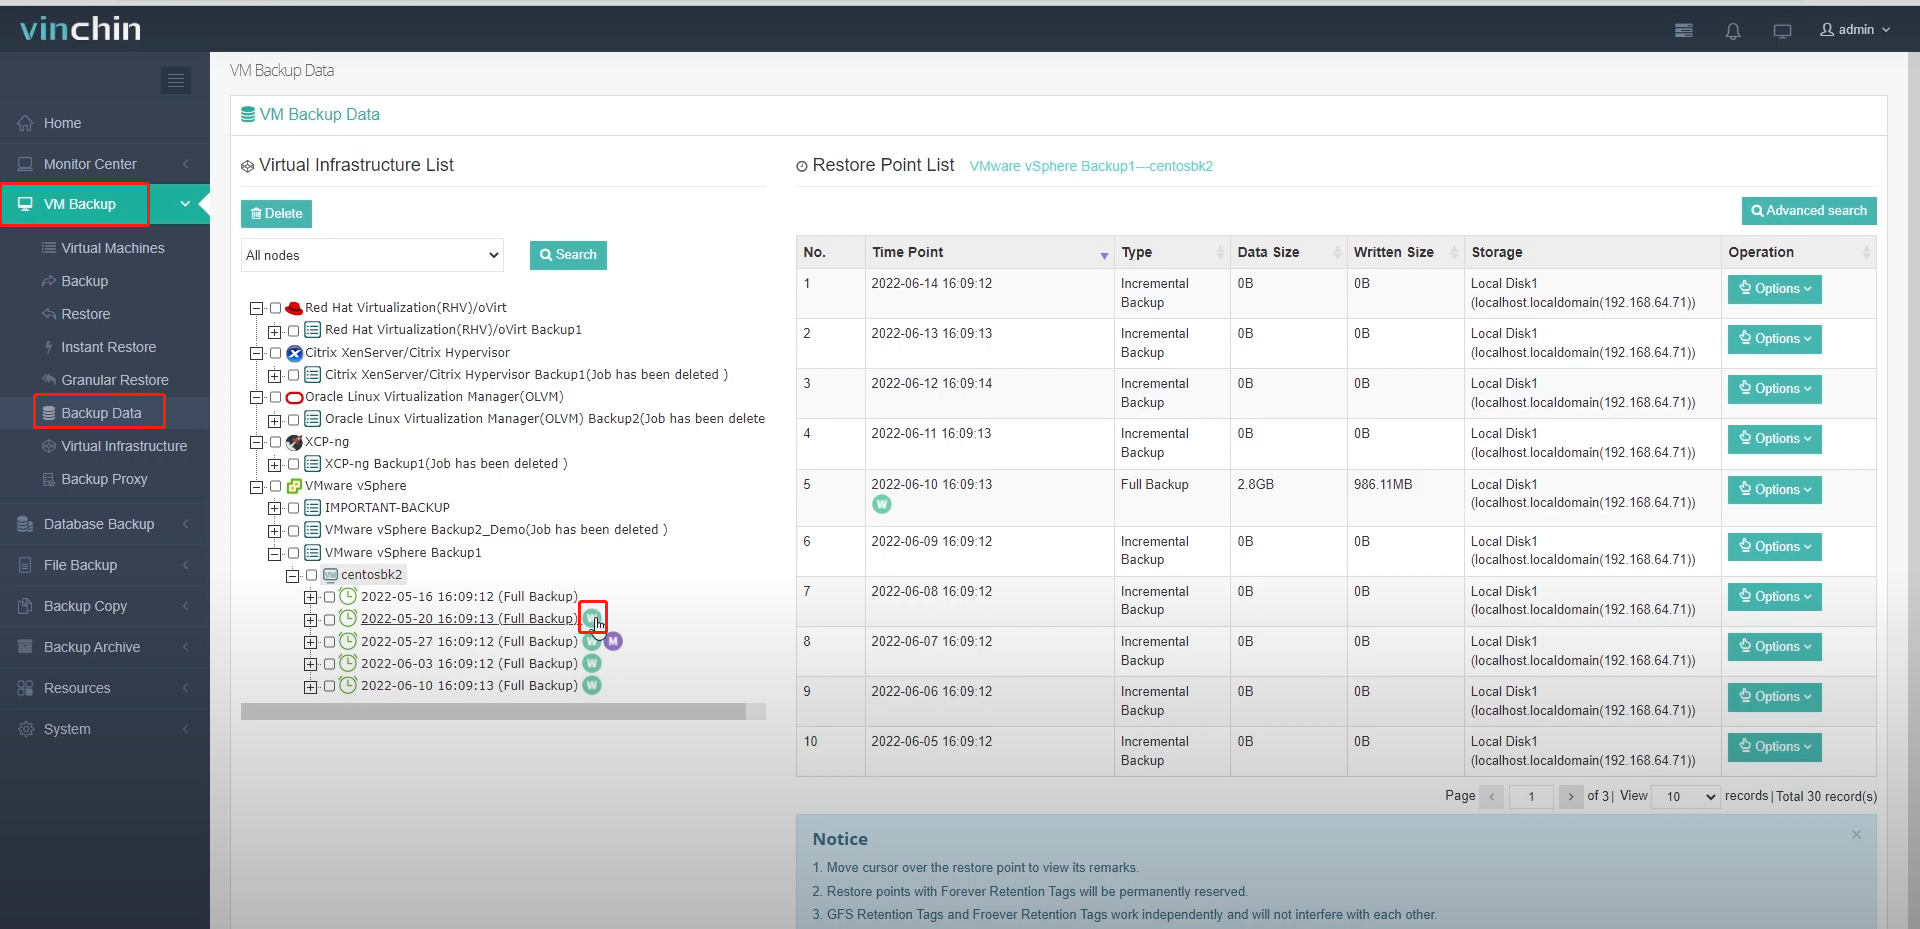Click the Database Backup sidebar icon

(26, 524)
